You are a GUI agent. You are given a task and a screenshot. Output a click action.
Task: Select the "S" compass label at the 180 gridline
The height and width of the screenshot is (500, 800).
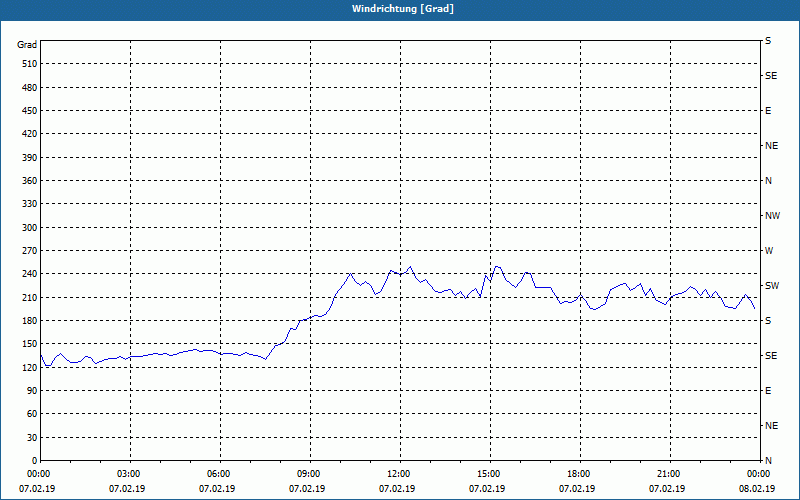tap(768, 321)
